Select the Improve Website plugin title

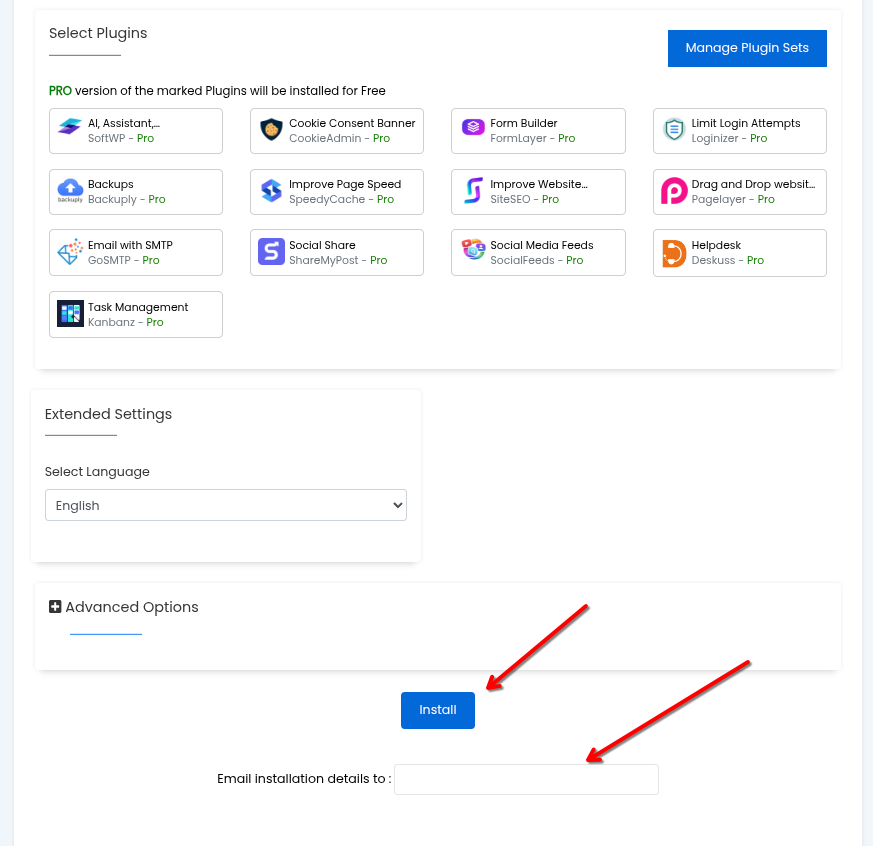pos(538,184)
